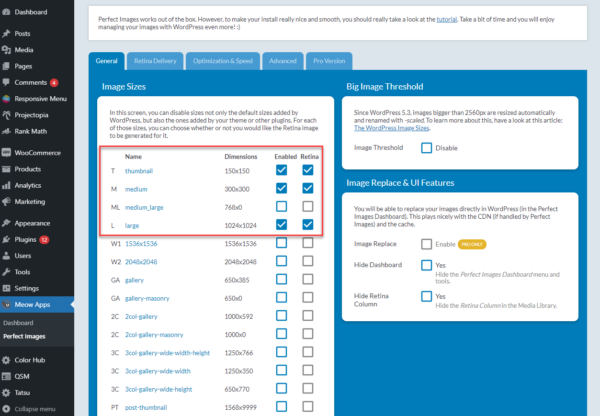Viewport: 600px width, 416px height.
Task: Select Perfect Images submenu item
Action: coord(26,335)
